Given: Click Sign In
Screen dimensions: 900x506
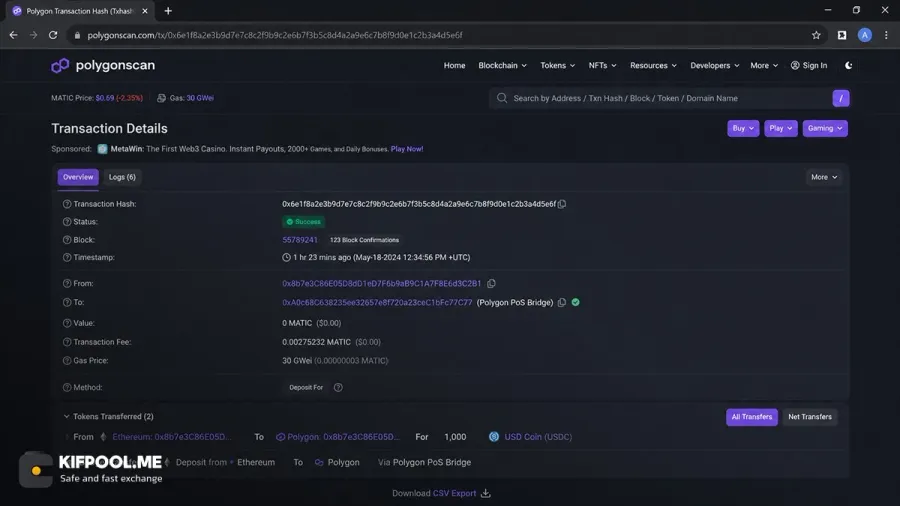Looking at the screenshot, I should coord(809,65).
